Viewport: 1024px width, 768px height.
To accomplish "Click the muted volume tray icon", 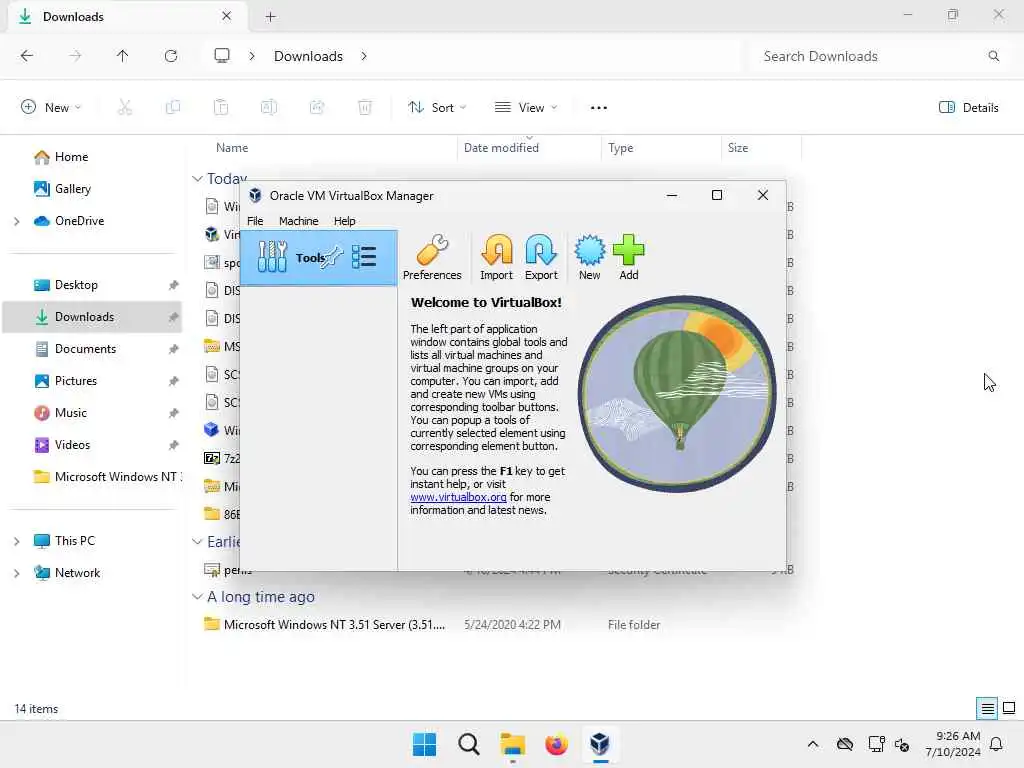I will (x=902, y=744).
